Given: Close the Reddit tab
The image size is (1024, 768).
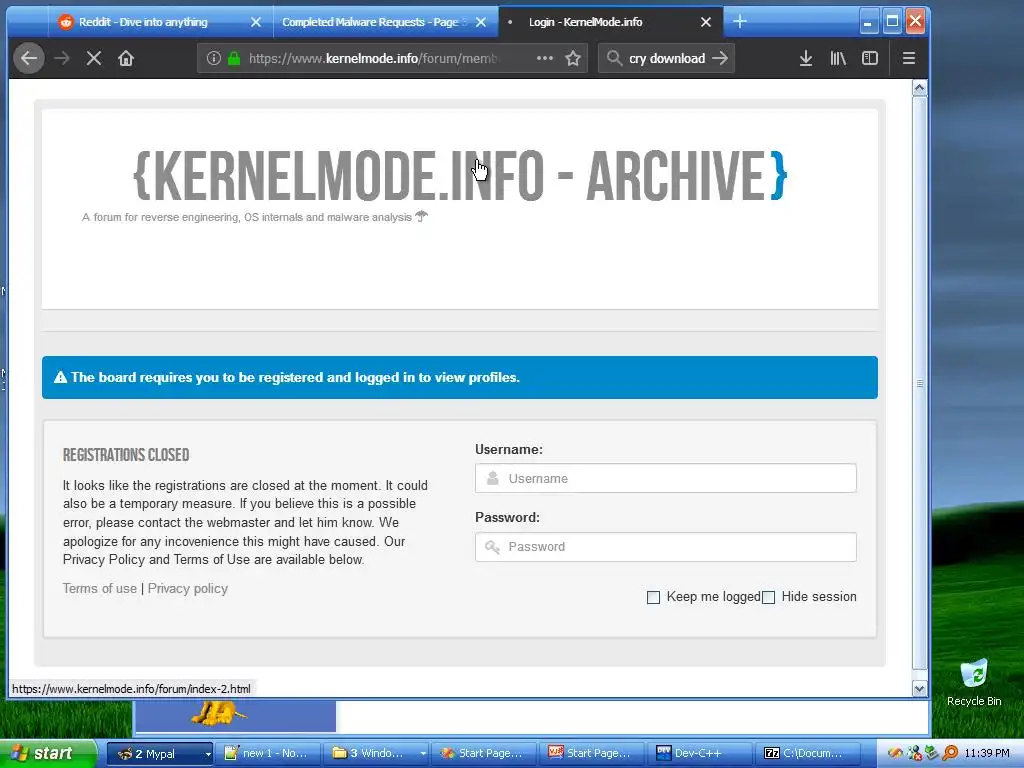Looking at the screenshot, I should coord(256,22).
